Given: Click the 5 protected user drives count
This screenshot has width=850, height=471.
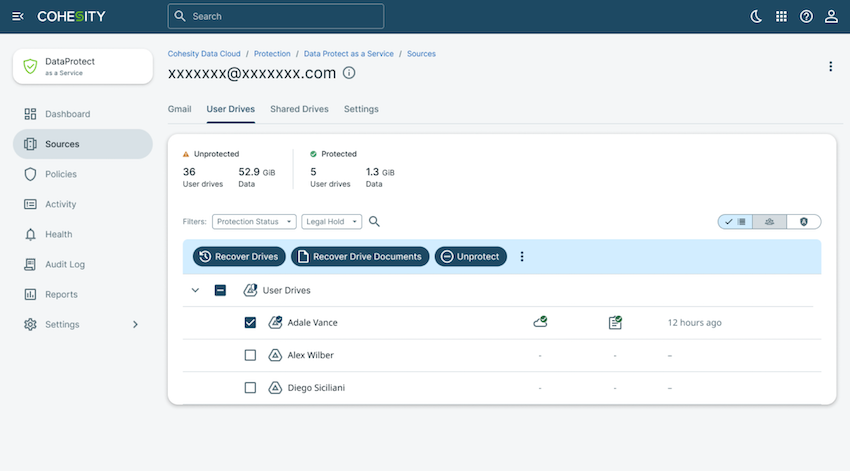Looking at the screenshot, I should coord(313,172).
